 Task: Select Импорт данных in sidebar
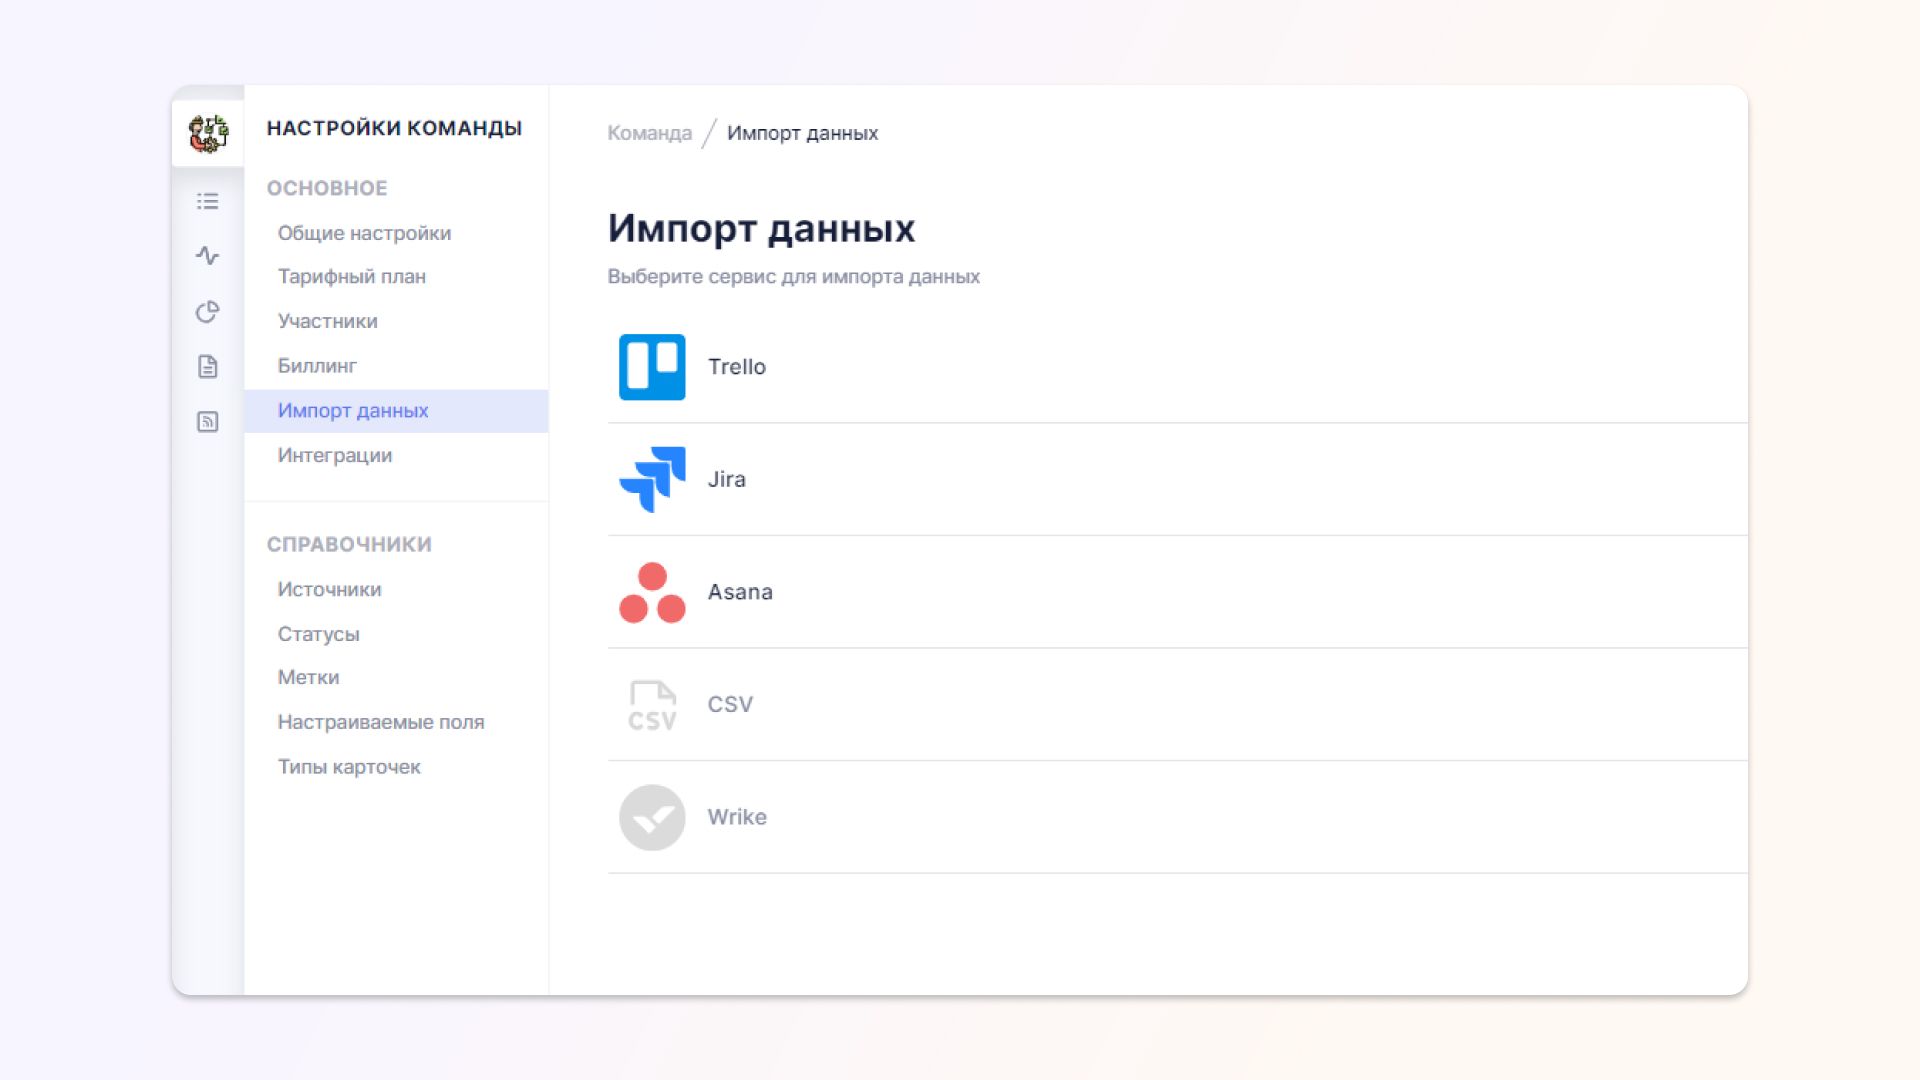(396, 411)
